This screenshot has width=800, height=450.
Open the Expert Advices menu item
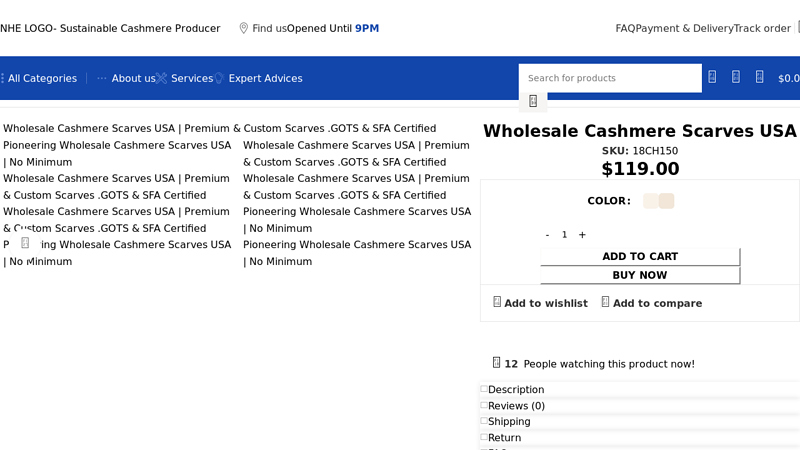(x=265, y=78)
